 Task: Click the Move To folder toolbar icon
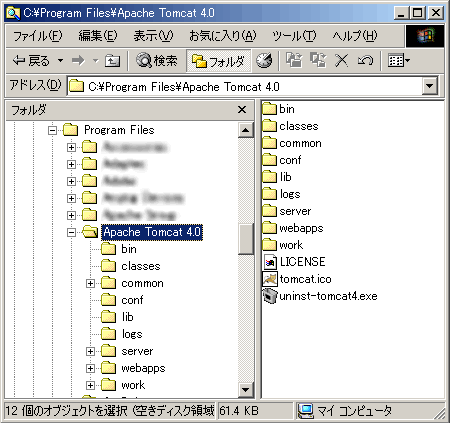coord(294,61)
